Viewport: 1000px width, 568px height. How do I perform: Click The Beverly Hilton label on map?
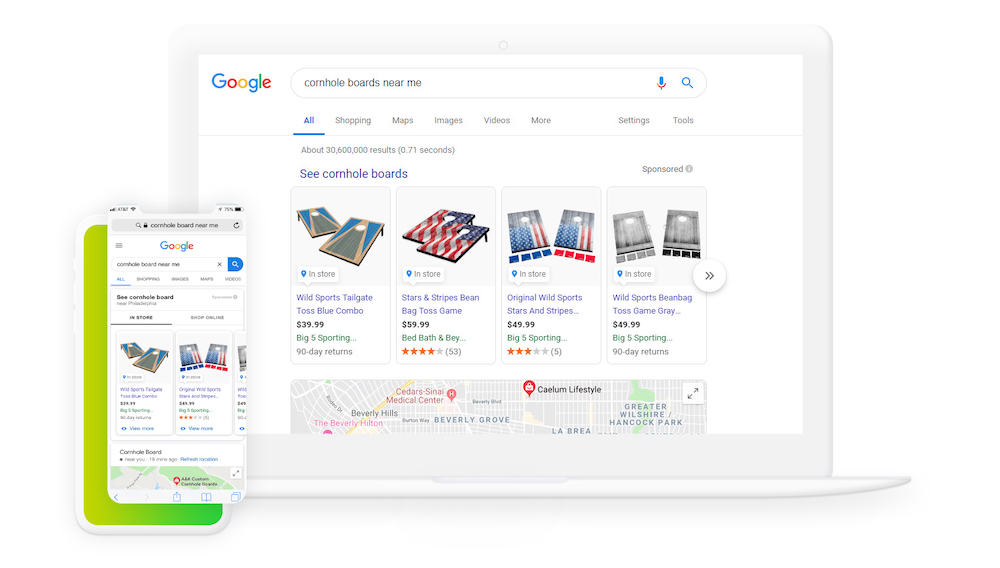(x=348, y=423)
